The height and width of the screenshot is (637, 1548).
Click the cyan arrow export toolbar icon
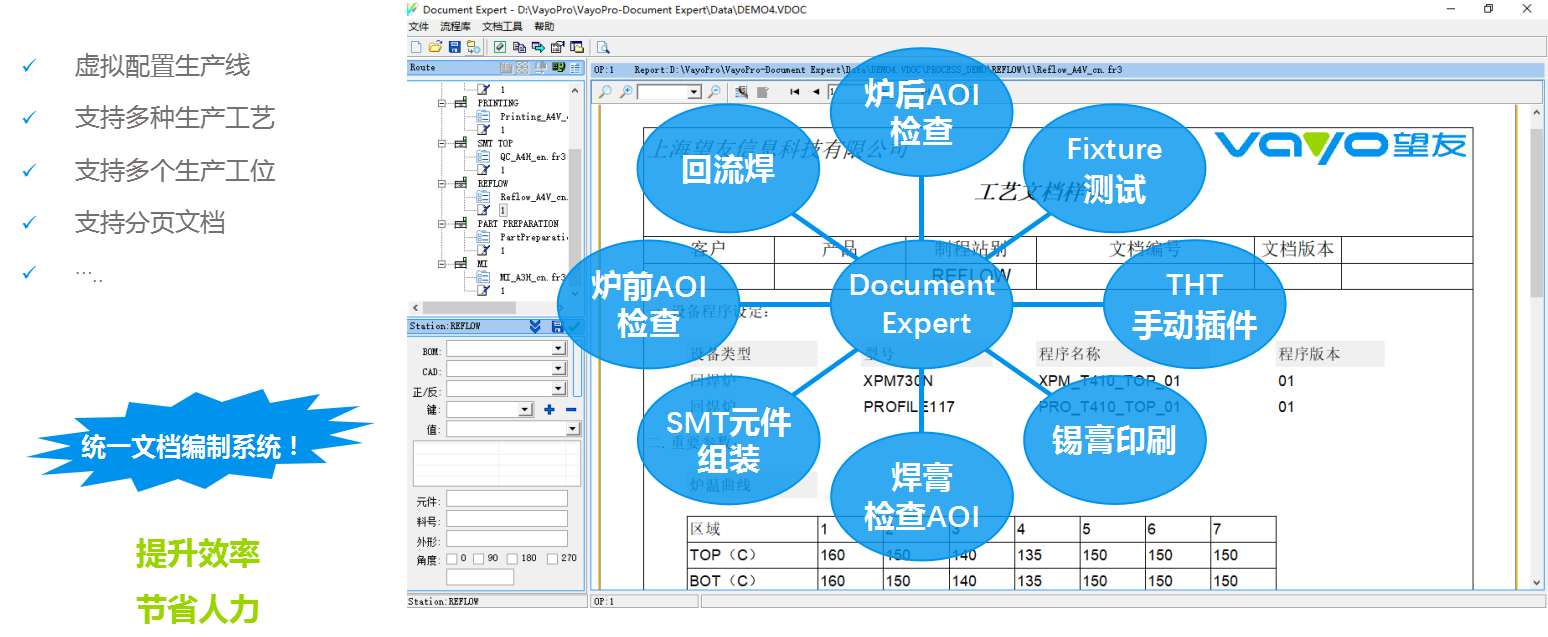pyautogui.click(x=538, y=47)
